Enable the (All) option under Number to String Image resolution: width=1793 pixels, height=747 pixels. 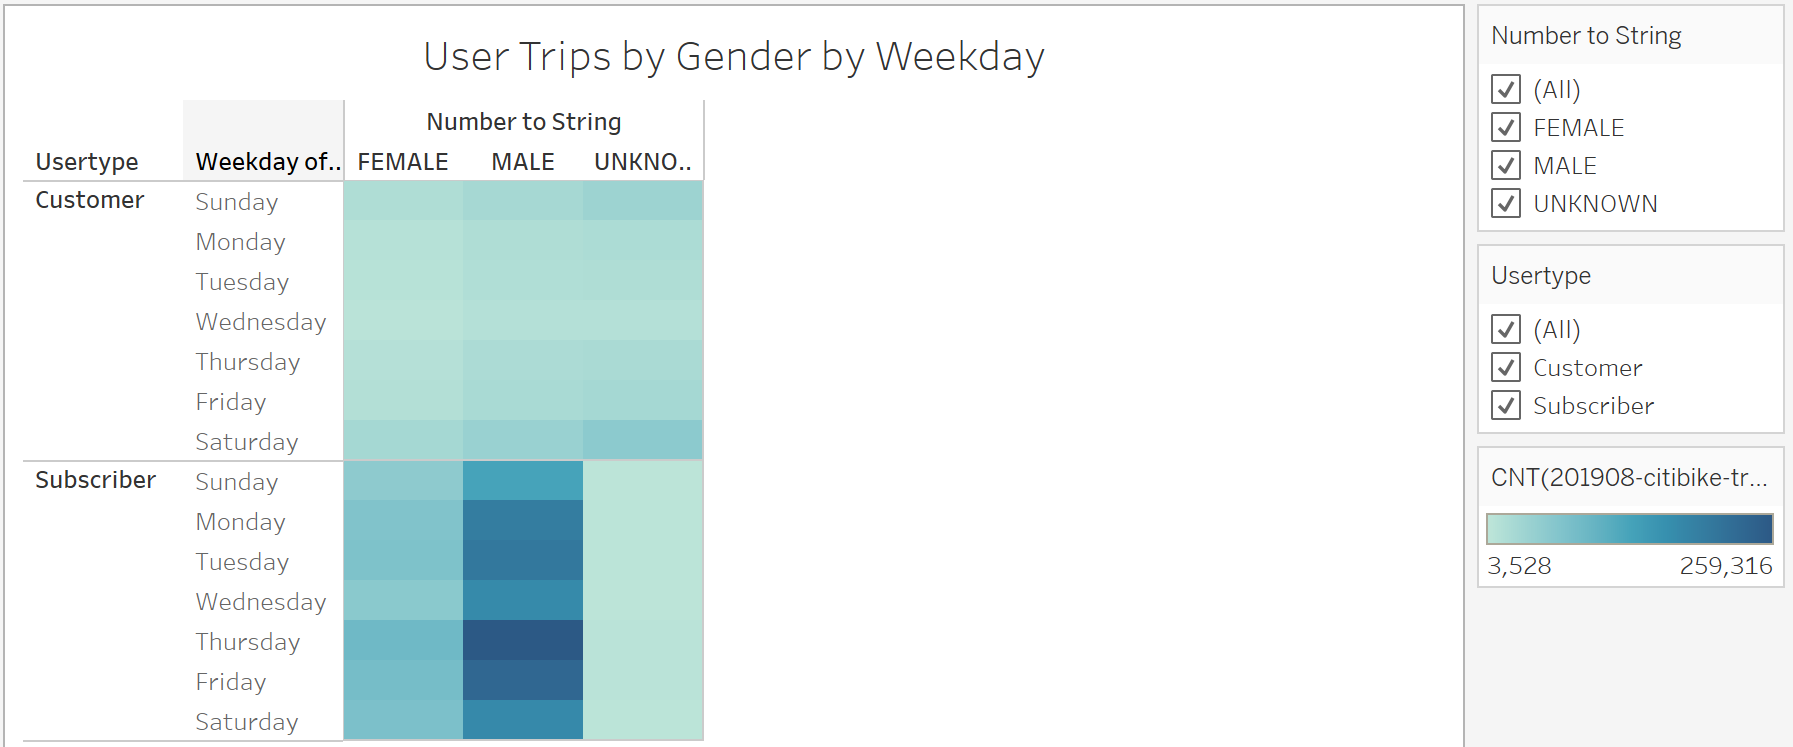point(1506,89)
